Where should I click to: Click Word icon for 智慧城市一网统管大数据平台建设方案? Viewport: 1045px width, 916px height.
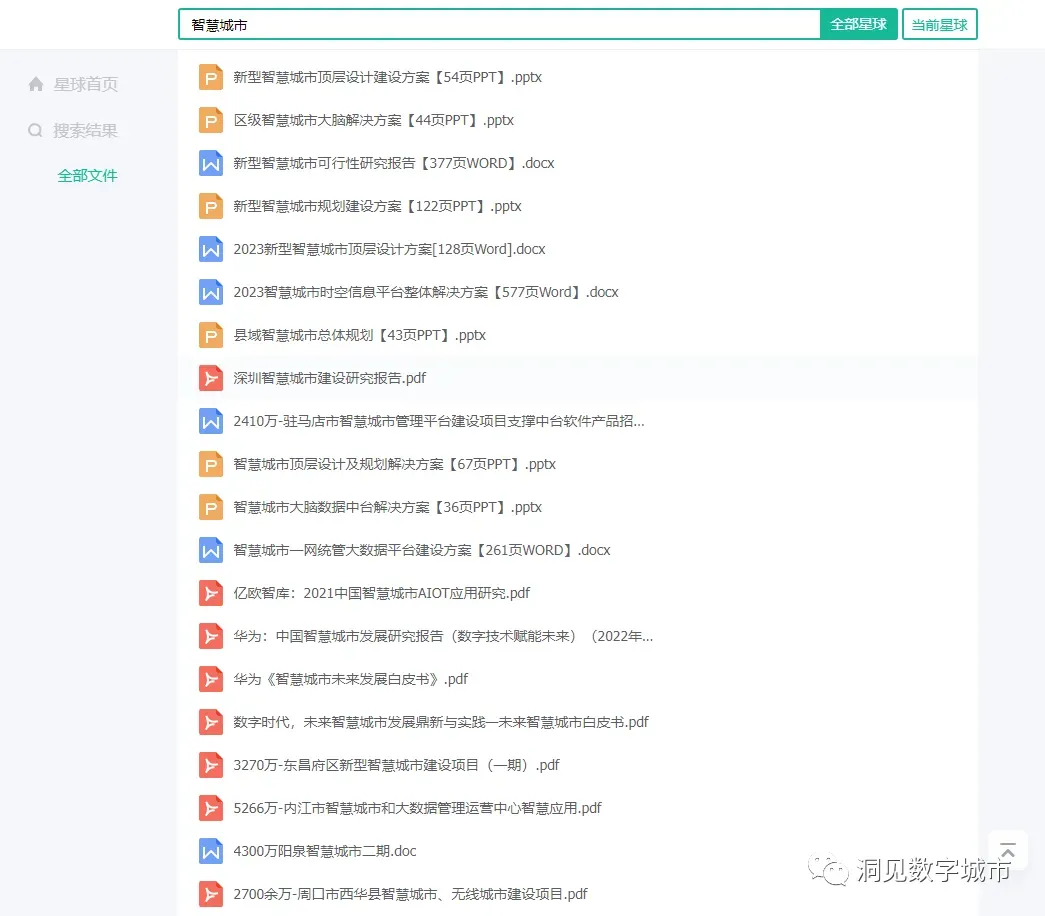click(x=211, y=550)
